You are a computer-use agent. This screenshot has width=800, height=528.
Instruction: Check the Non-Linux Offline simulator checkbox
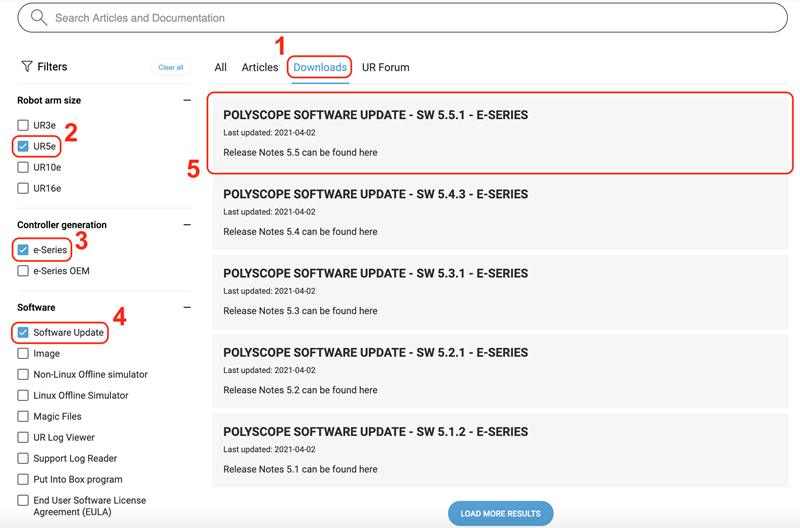point(23,374)
